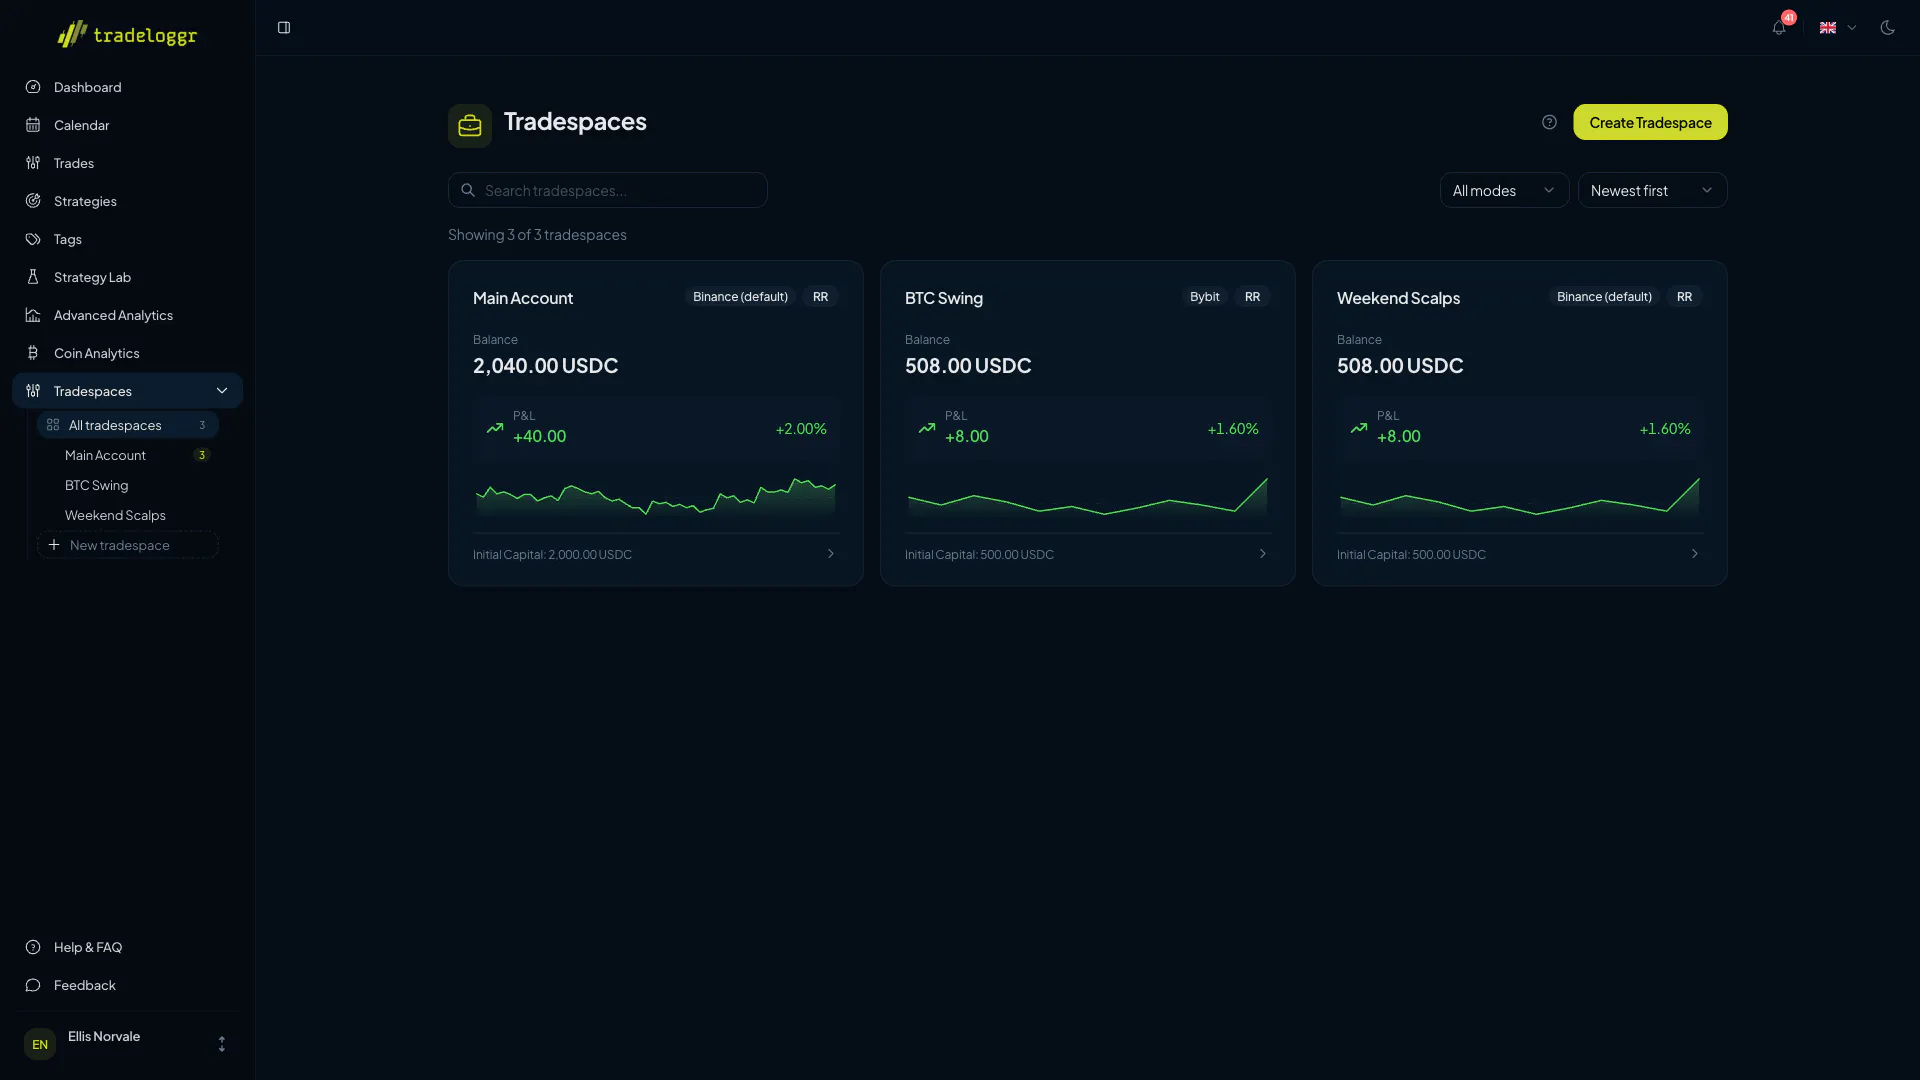Switch to dark mode moon icon
The height and width of the screenshot is (1080, 1920).
coord(1887,28)
